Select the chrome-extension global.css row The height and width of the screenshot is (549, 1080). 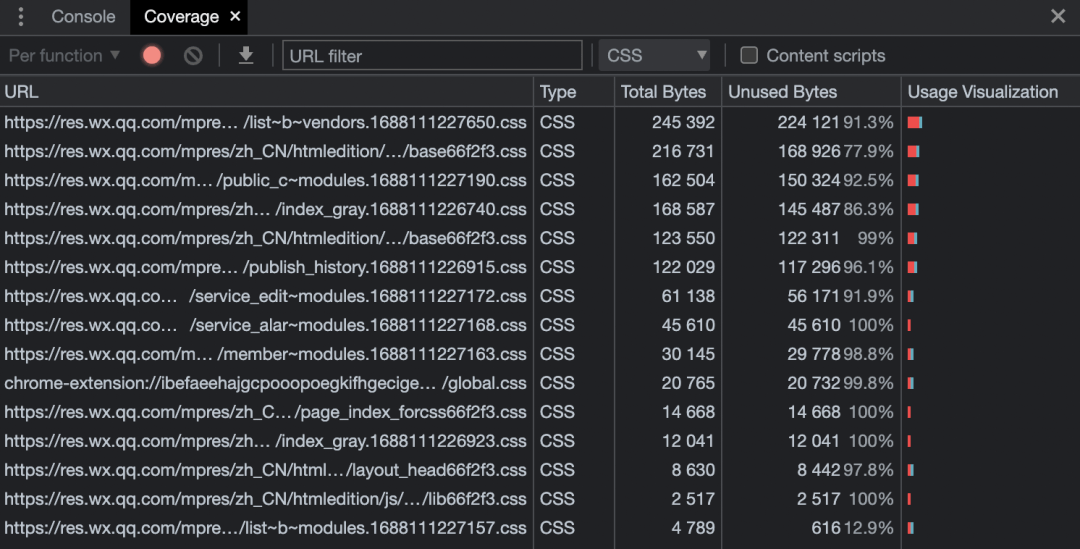265,384
